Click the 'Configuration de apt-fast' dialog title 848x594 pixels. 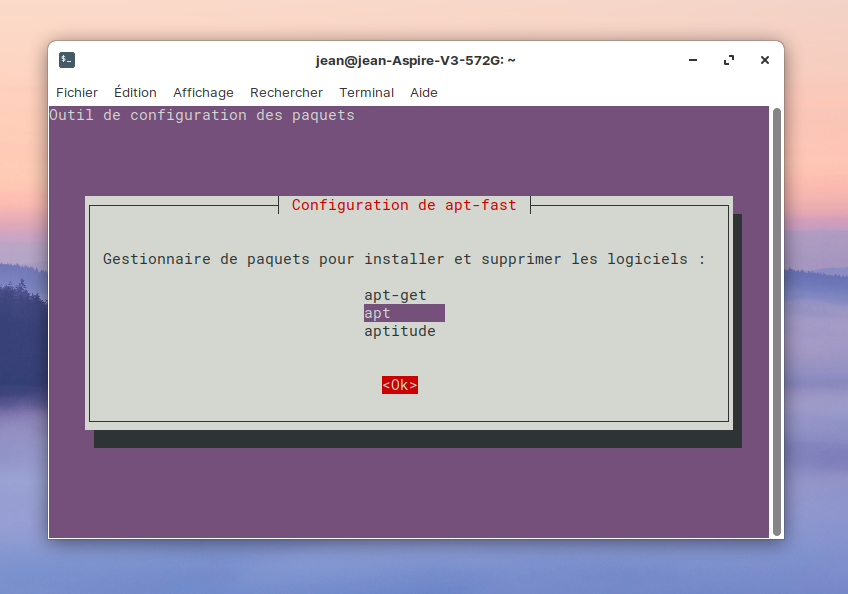[x=404, y=205]
